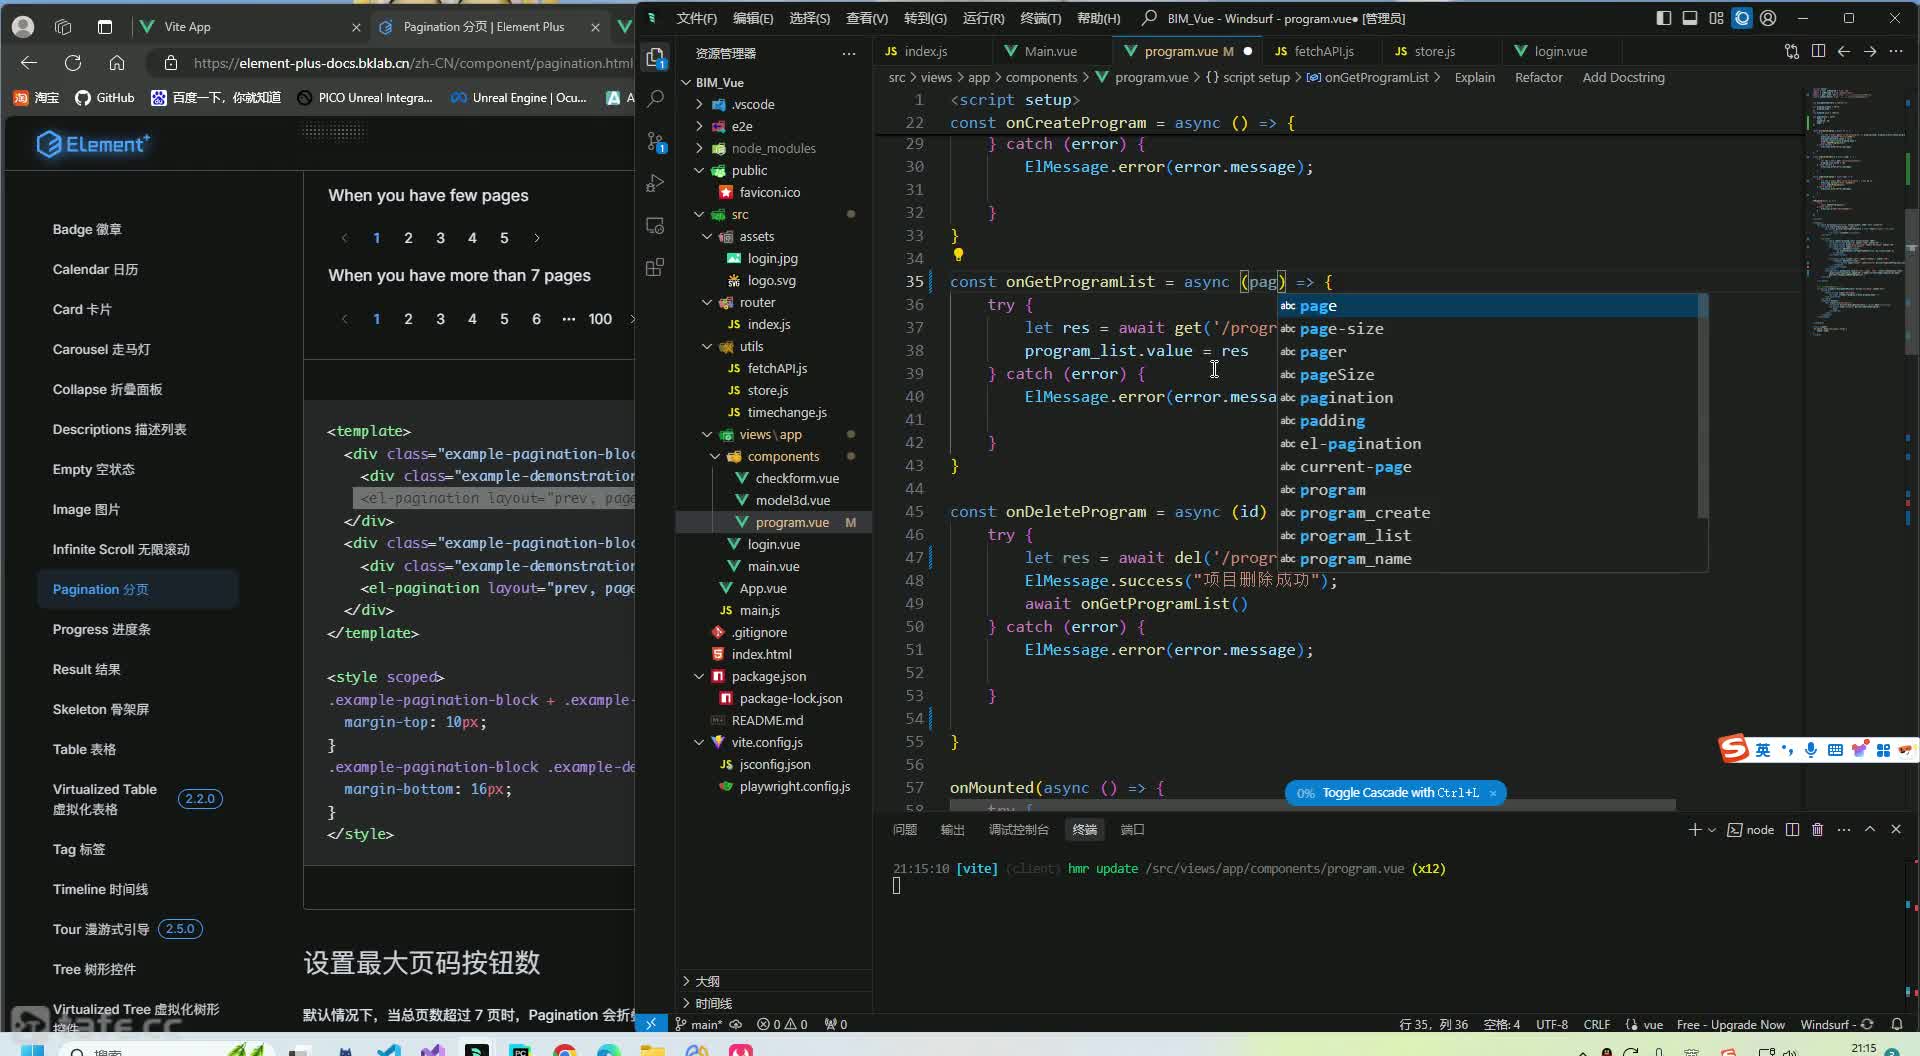Click Add Docstring code lens
The width and height of the screenshot is (1920, 1056).
tap(1623, 77)
